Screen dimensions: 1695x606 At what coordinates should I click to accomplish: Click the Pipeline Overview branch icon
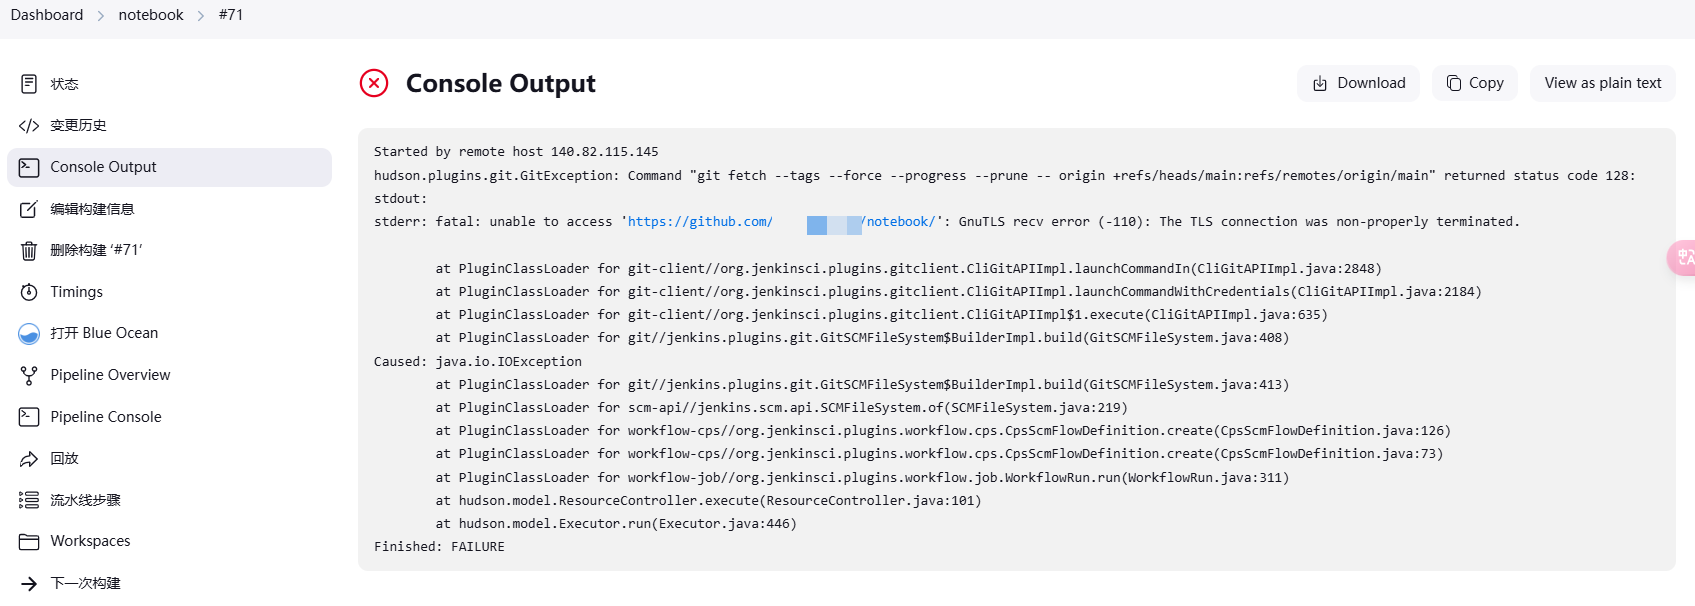pyautogui.click(x=29, y=376)
